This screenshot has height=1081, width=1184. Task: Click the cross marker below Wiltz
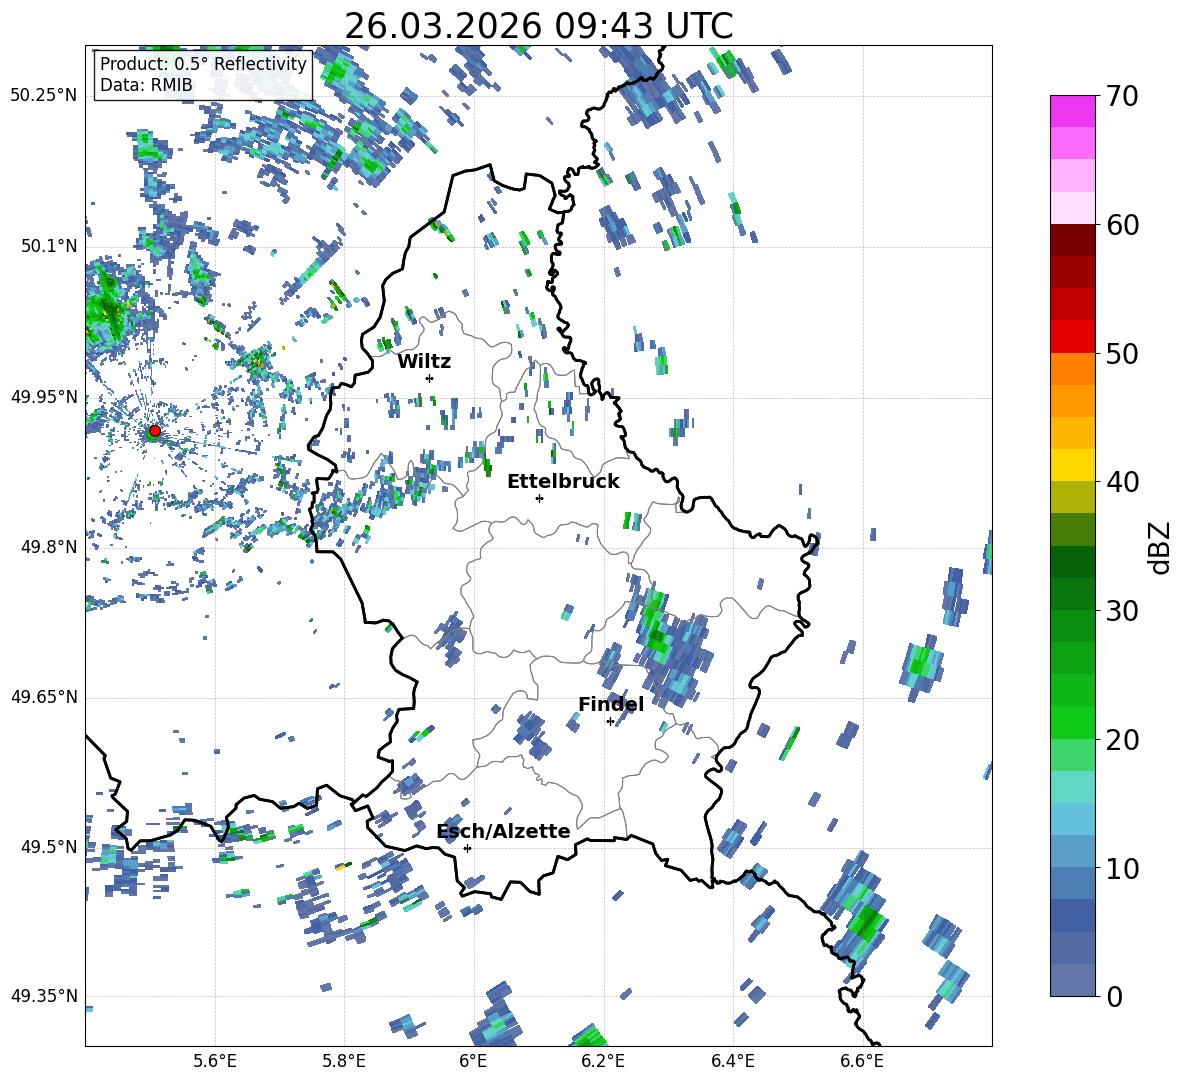[430, 378]
